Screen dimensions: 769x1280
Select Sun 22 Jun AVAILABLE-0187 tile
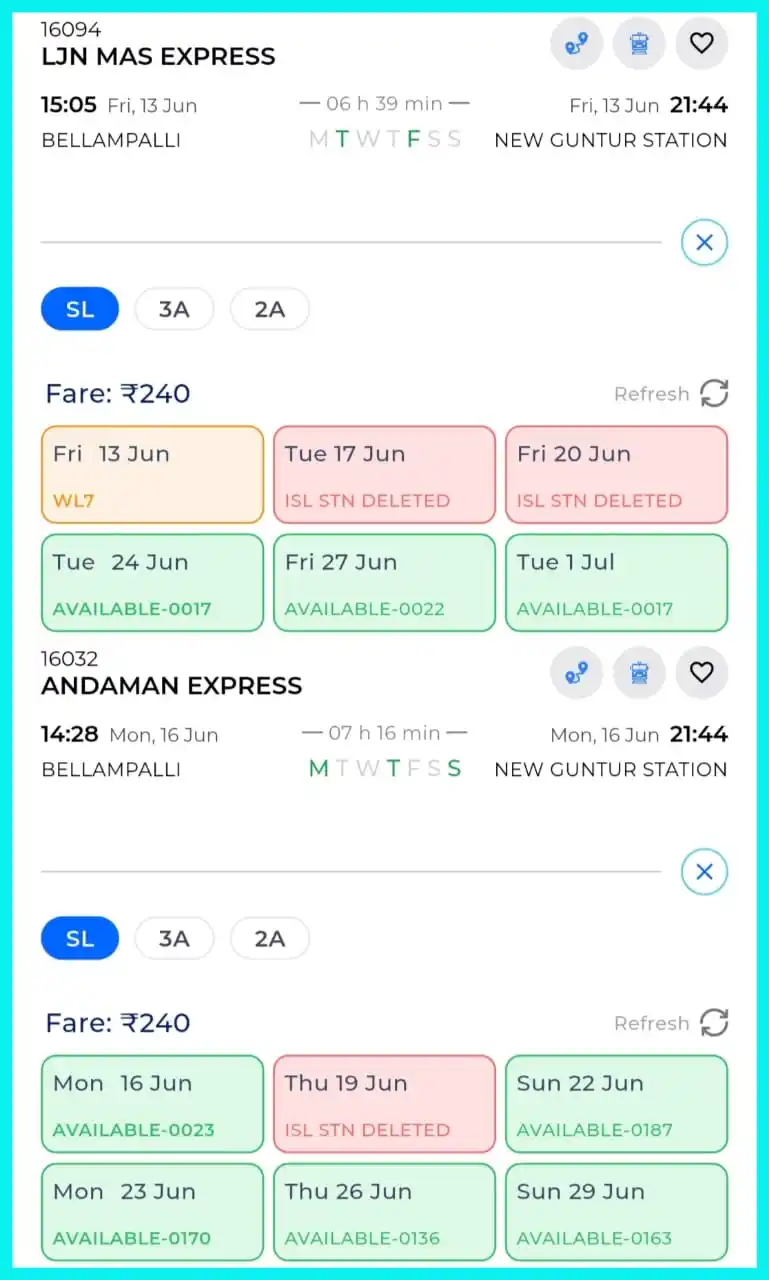click(616, 1104)
